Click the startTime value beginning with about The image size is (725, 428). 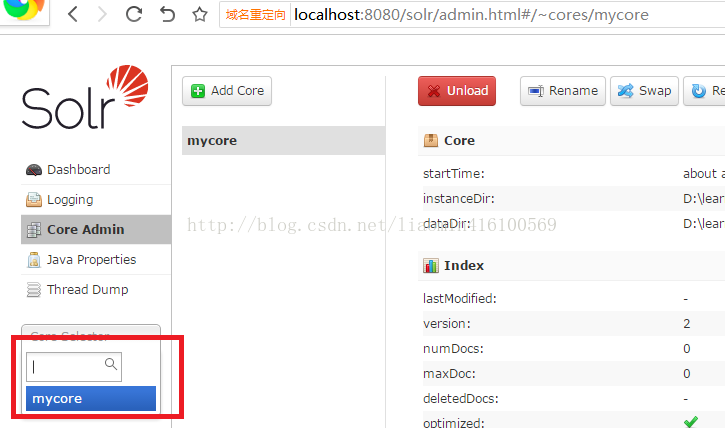click(704, 174)
